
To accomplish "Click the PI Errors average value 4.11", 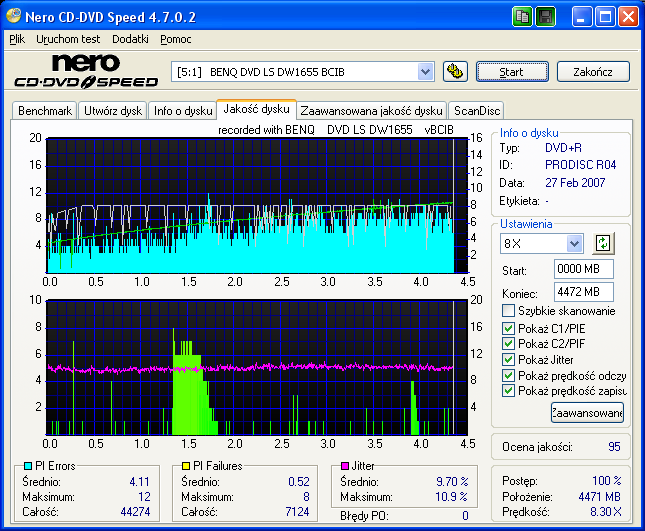I will (x=139, y=482).
